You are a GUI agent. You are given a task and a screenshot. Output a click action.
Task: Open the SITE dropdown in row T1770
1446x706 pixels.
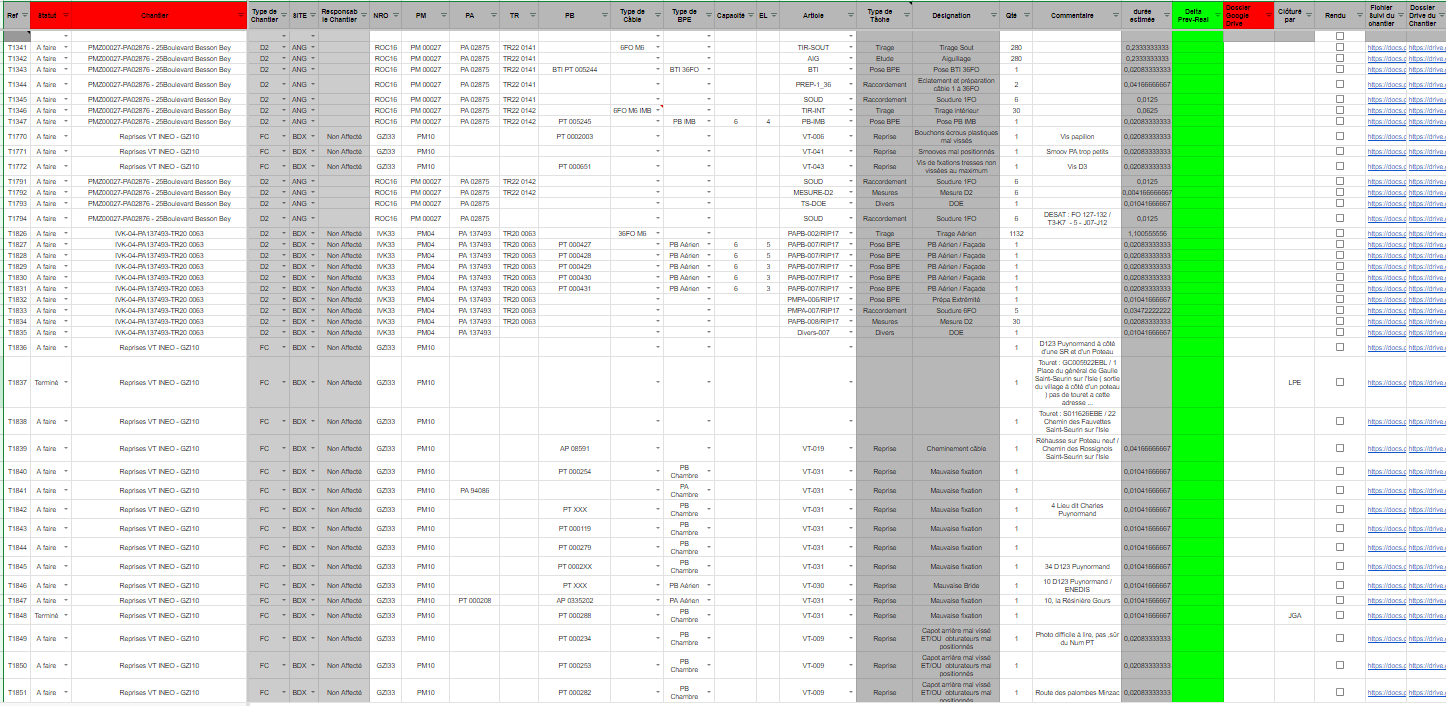pyautogui.click(x=313, y=137)
